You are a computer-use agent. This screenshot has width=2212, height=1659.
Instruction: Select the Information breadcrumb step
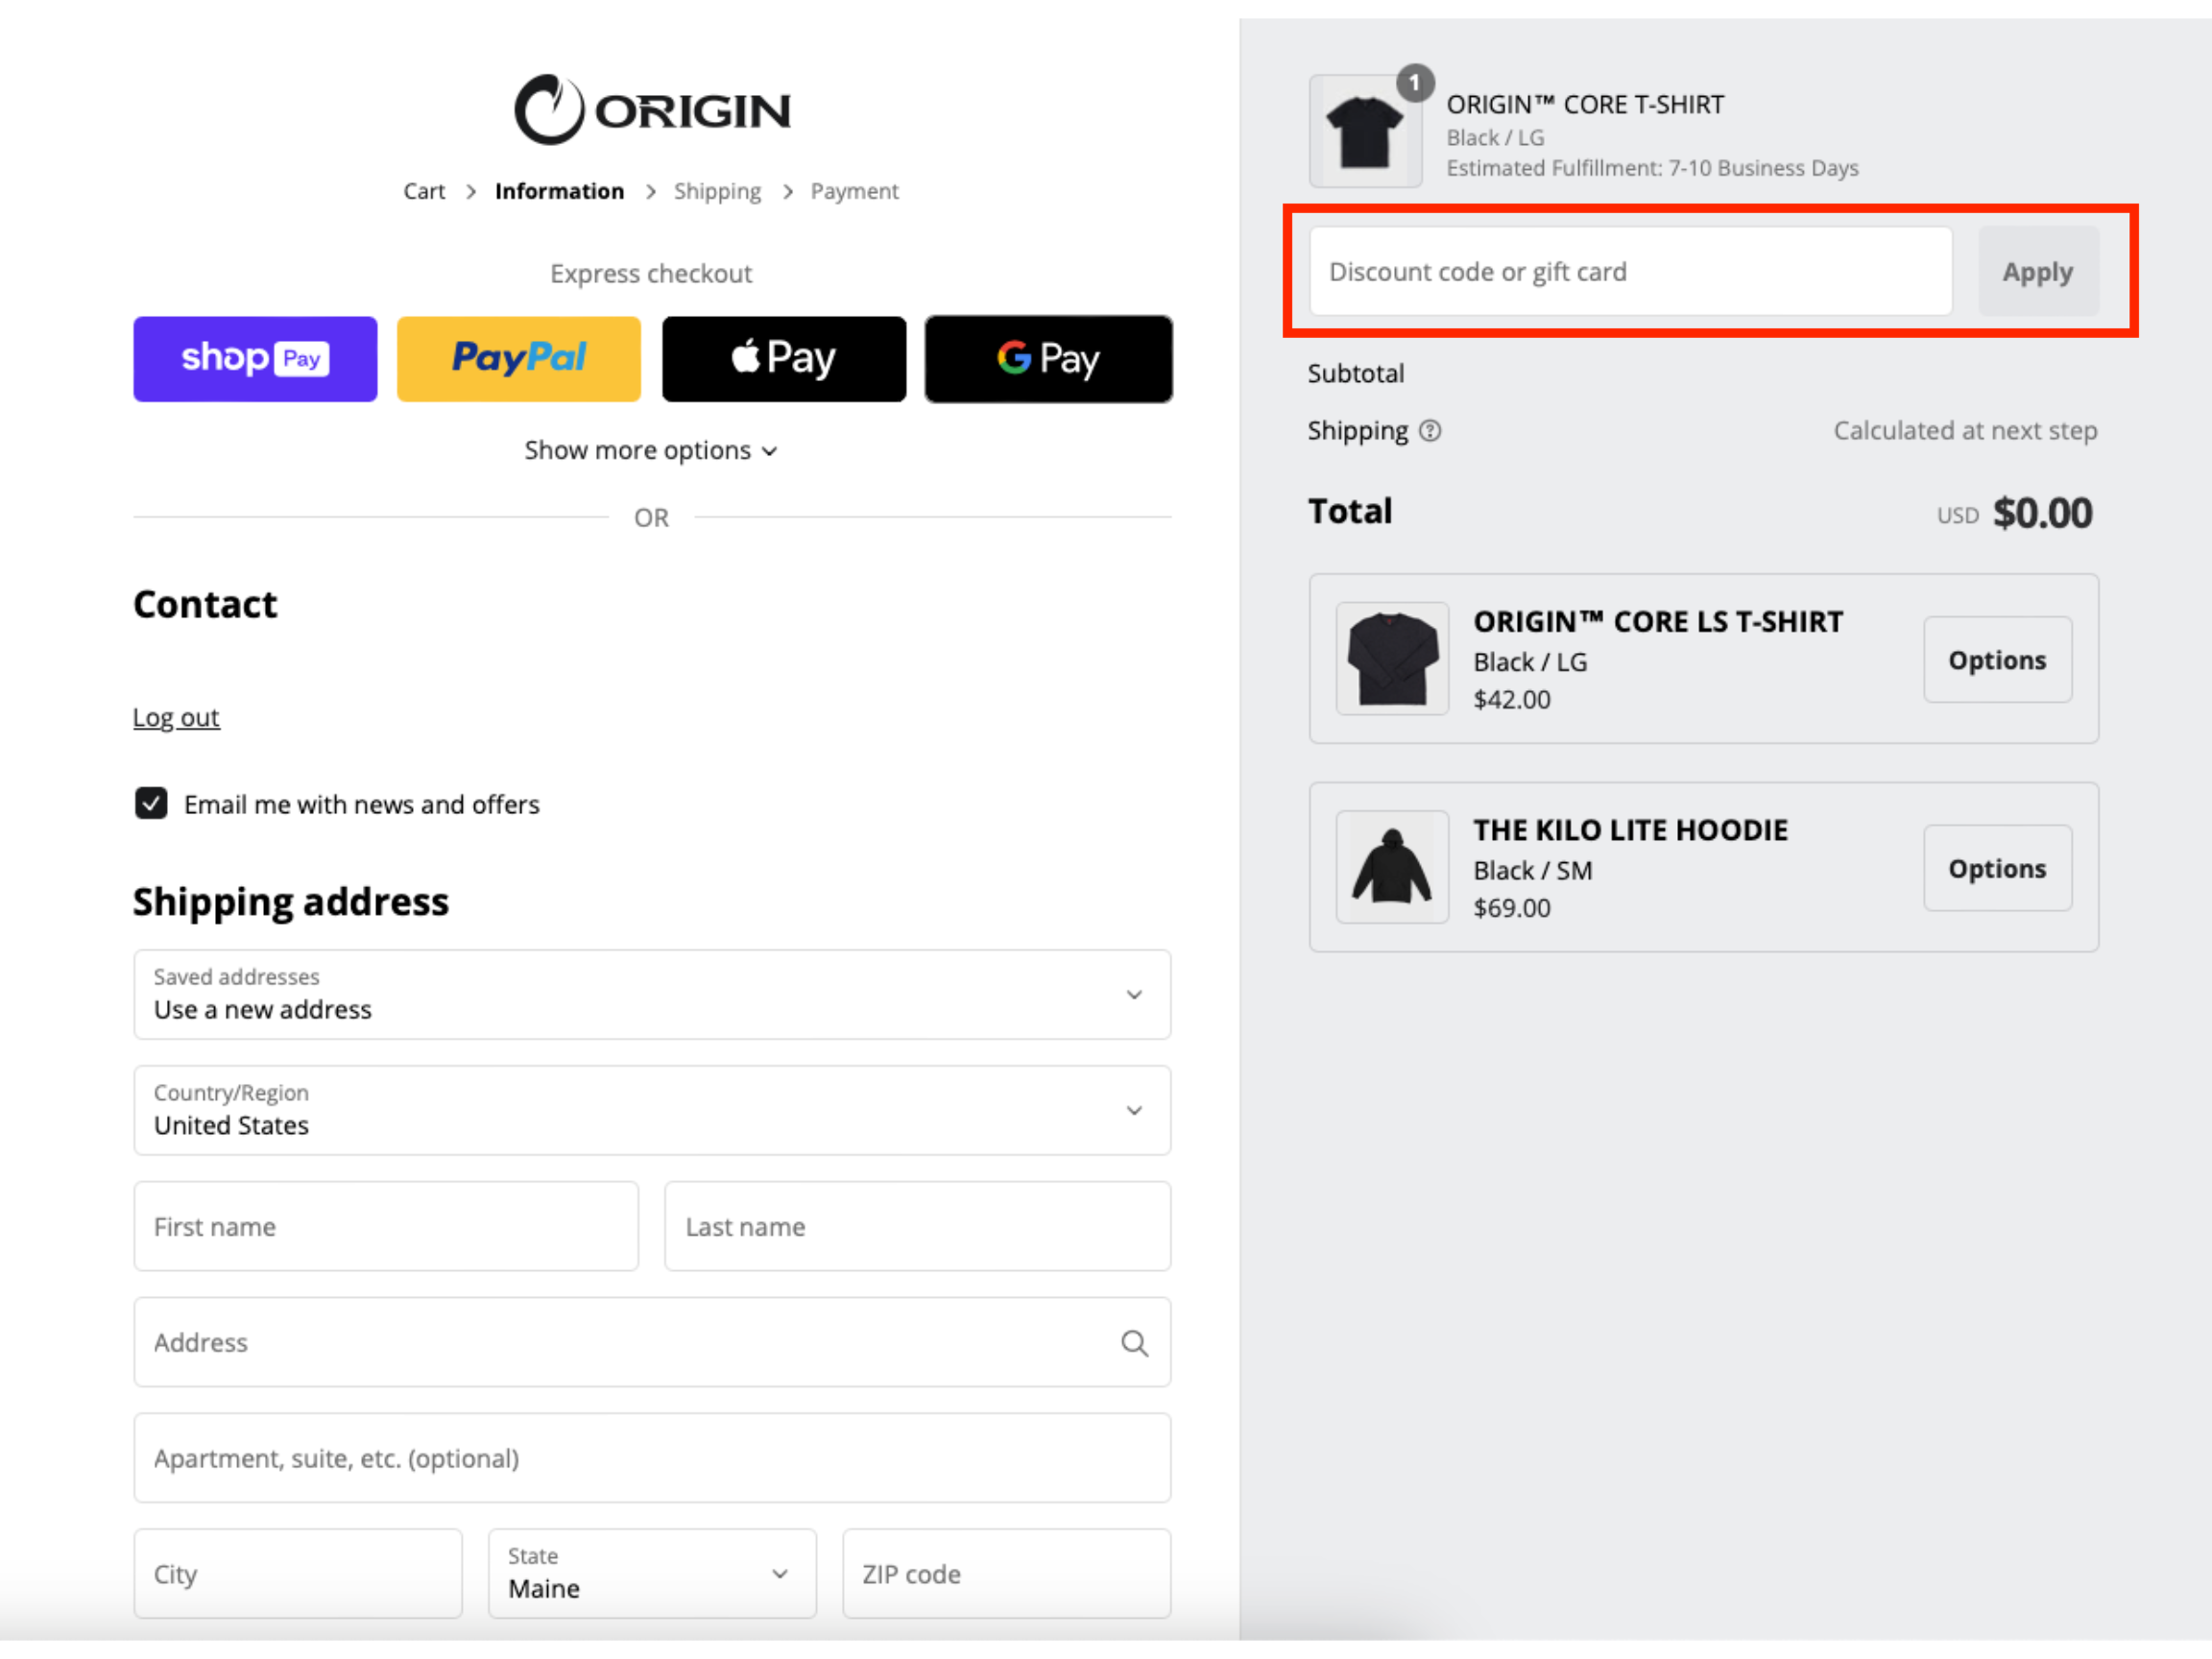[x=559, y=191]
